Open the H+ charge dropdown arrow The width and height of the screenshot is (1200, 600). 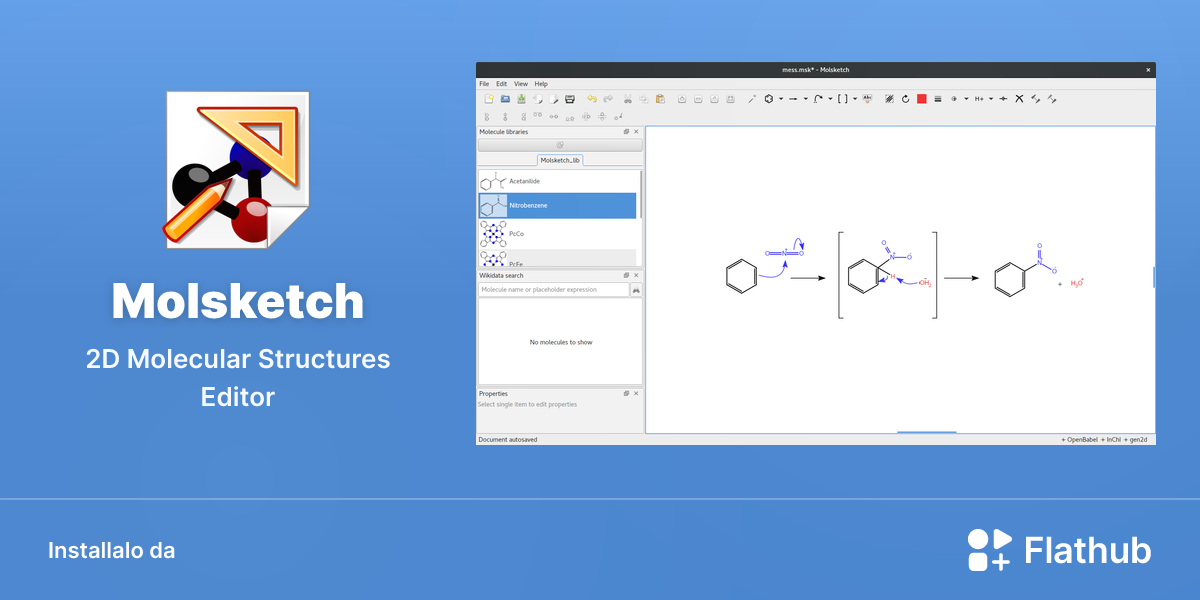tap(991, 99)
